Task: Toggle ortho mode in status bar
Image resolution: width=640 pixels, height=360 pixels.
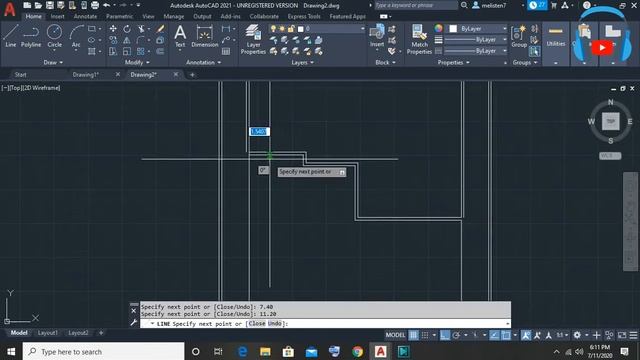Action: click(444, 335)
